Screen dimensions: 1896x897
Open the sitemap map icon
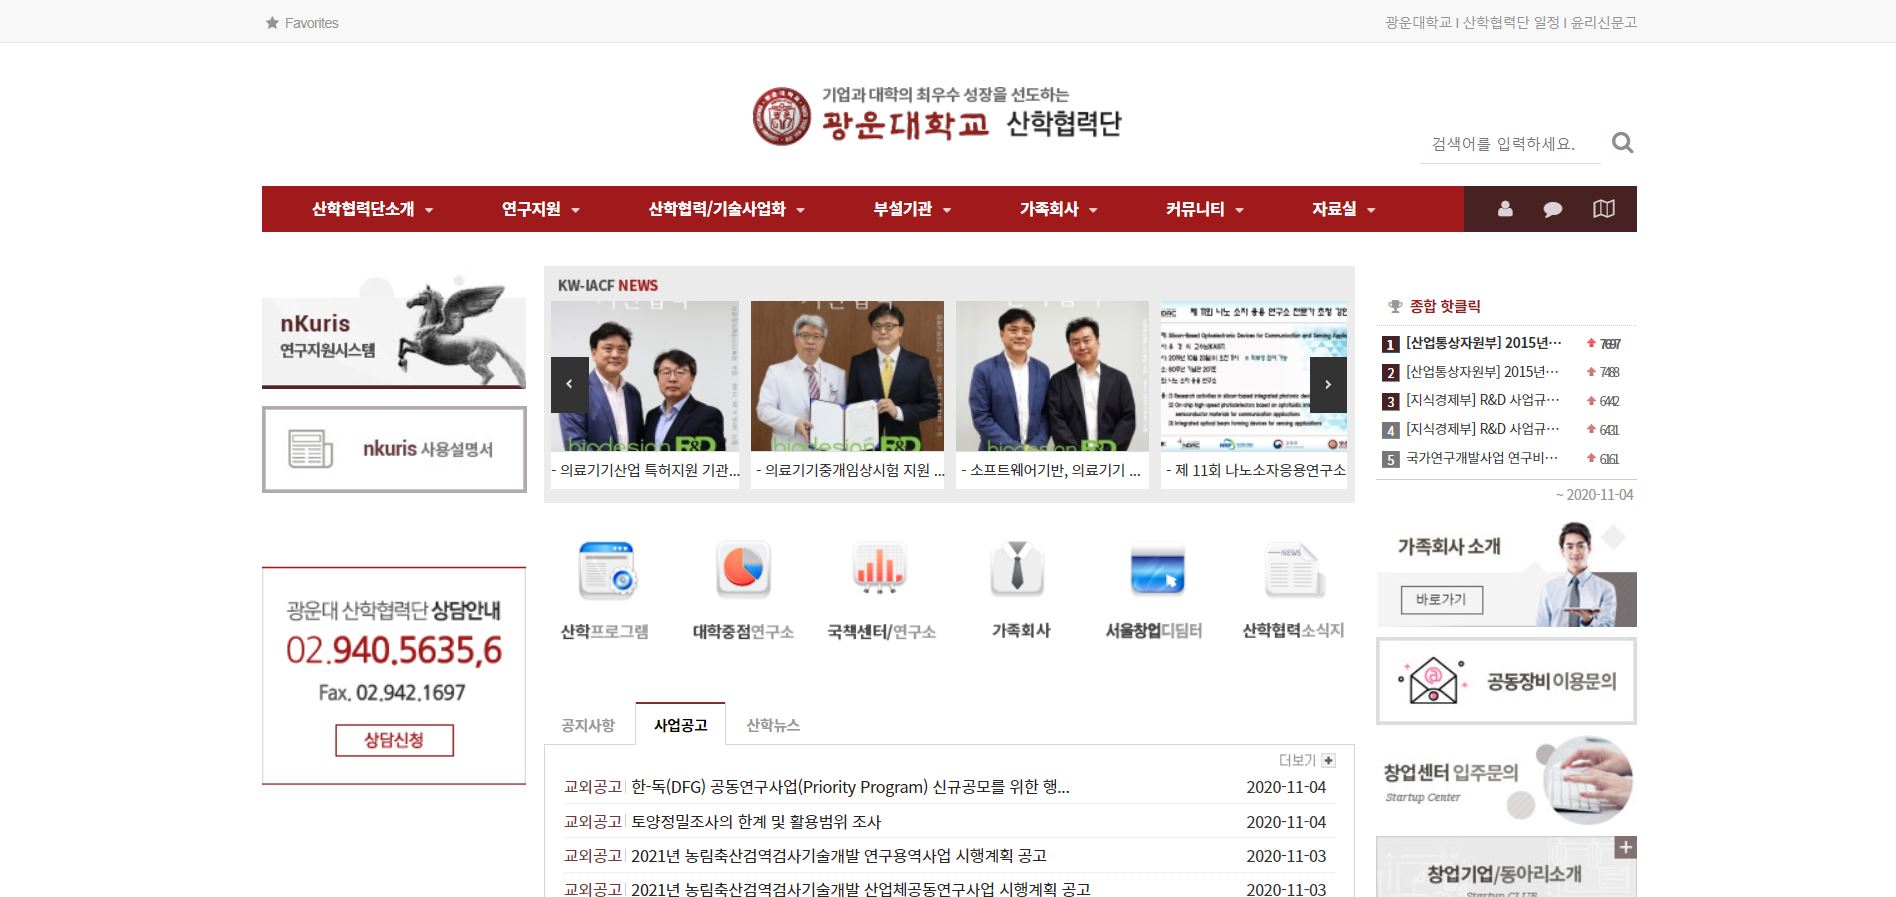[x=1603, y=209]
